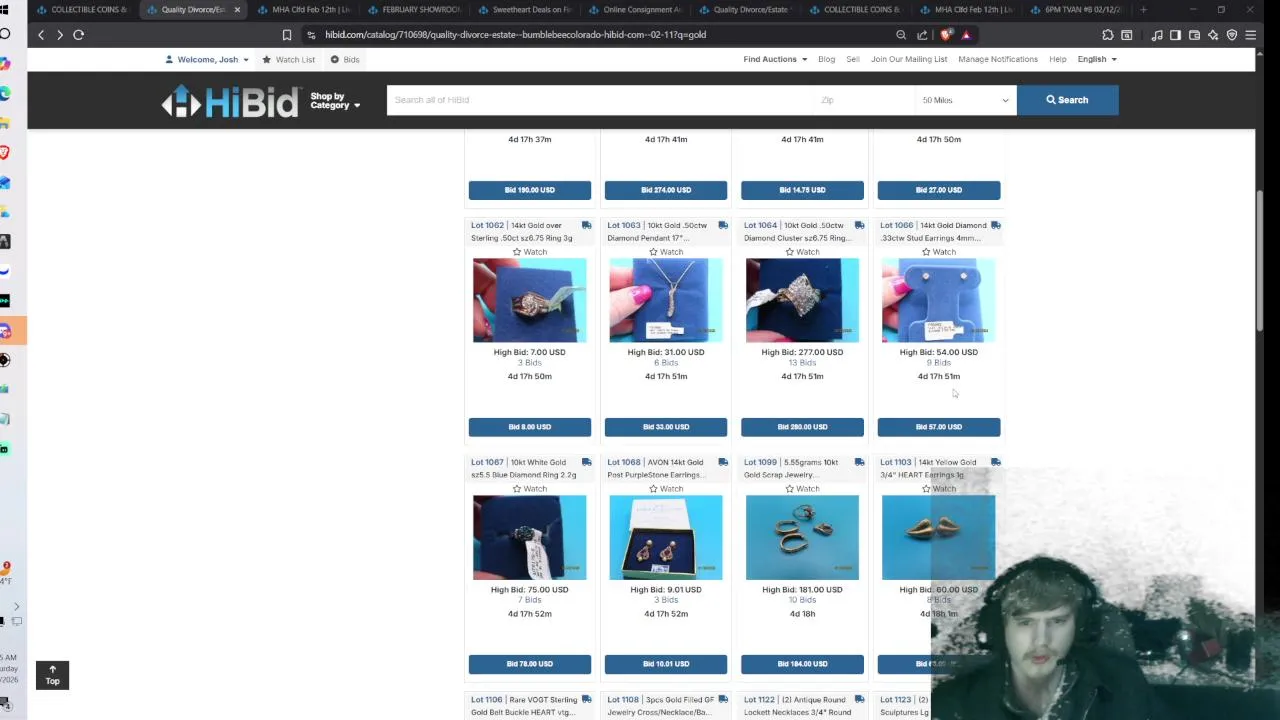Click shipping truck icon on Lot 1066

[x=995, y=225]
